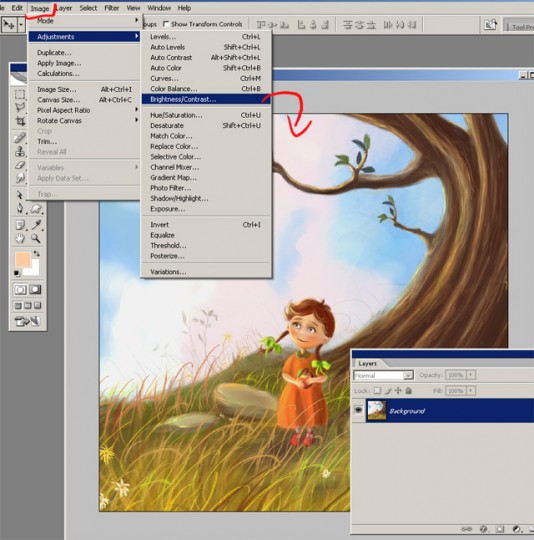Open the Filter menu
Image resolution: width=534 pixels, height=540 pixels.
pos(112,8)
